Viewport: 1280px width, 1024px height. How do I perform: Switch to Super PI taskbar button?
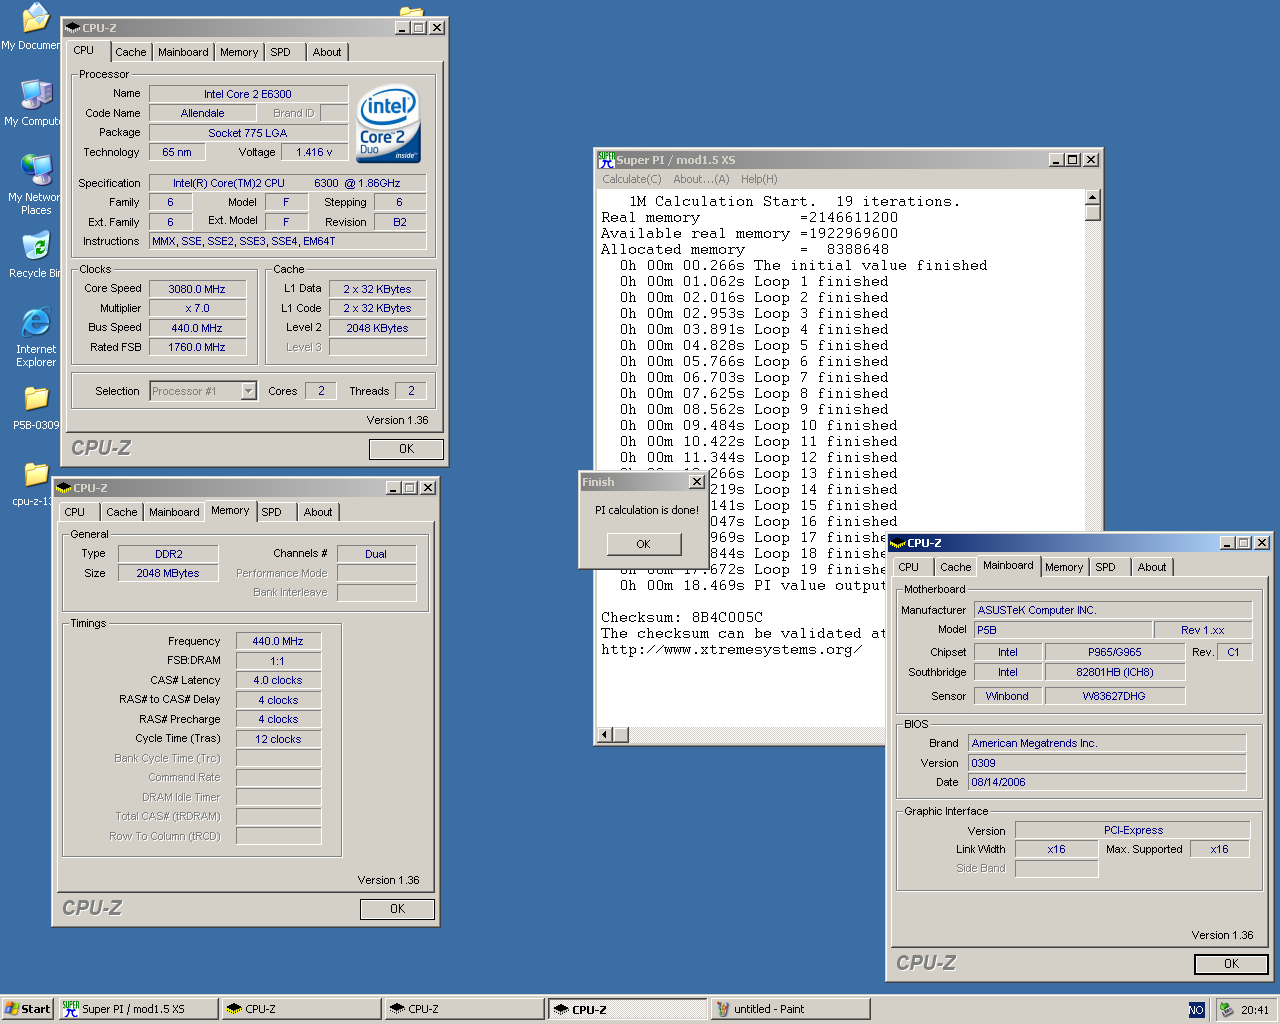click(138, 1009)
